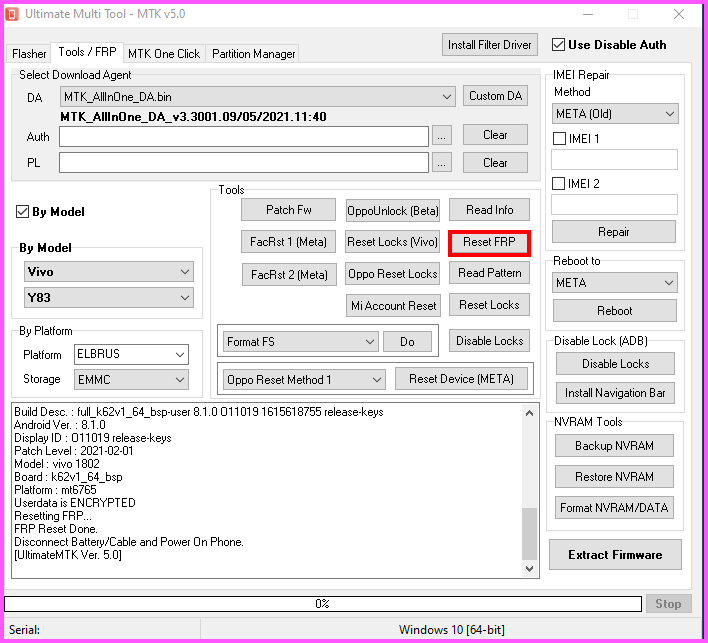Click the Restore NVRAM button
The height and width of the screenshot is (643, 708).
click(614, 477)
